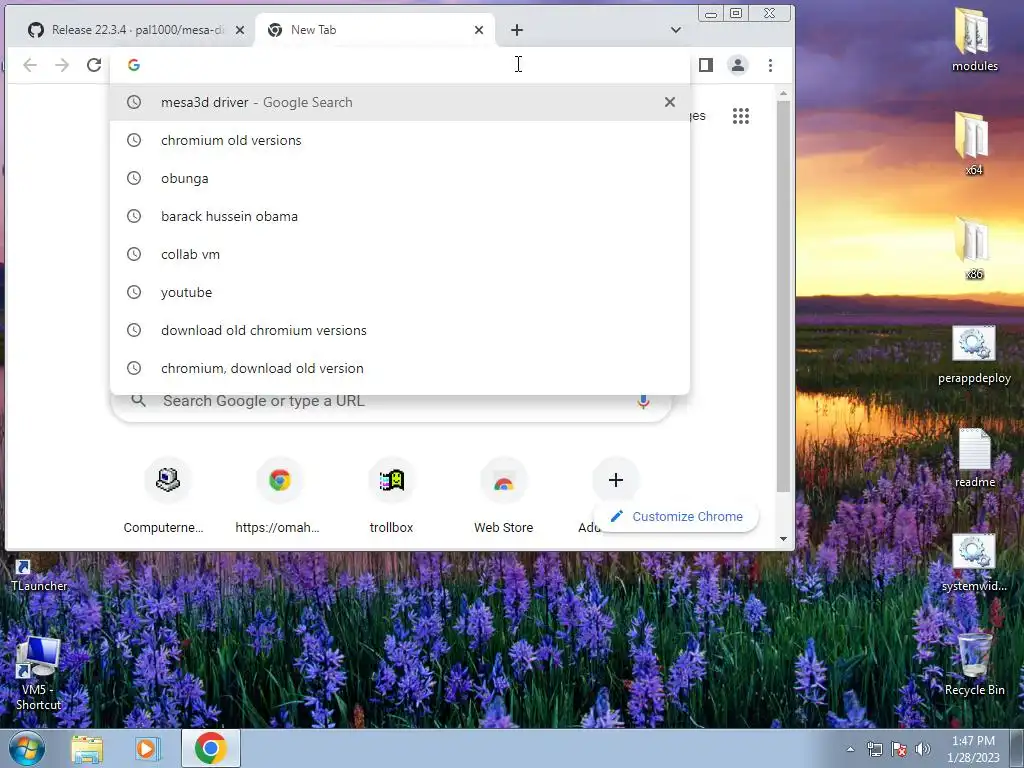1024x768 pixels.
Task: Open Windows Media Player from taskbar
Action: click(x=147, y=748)
